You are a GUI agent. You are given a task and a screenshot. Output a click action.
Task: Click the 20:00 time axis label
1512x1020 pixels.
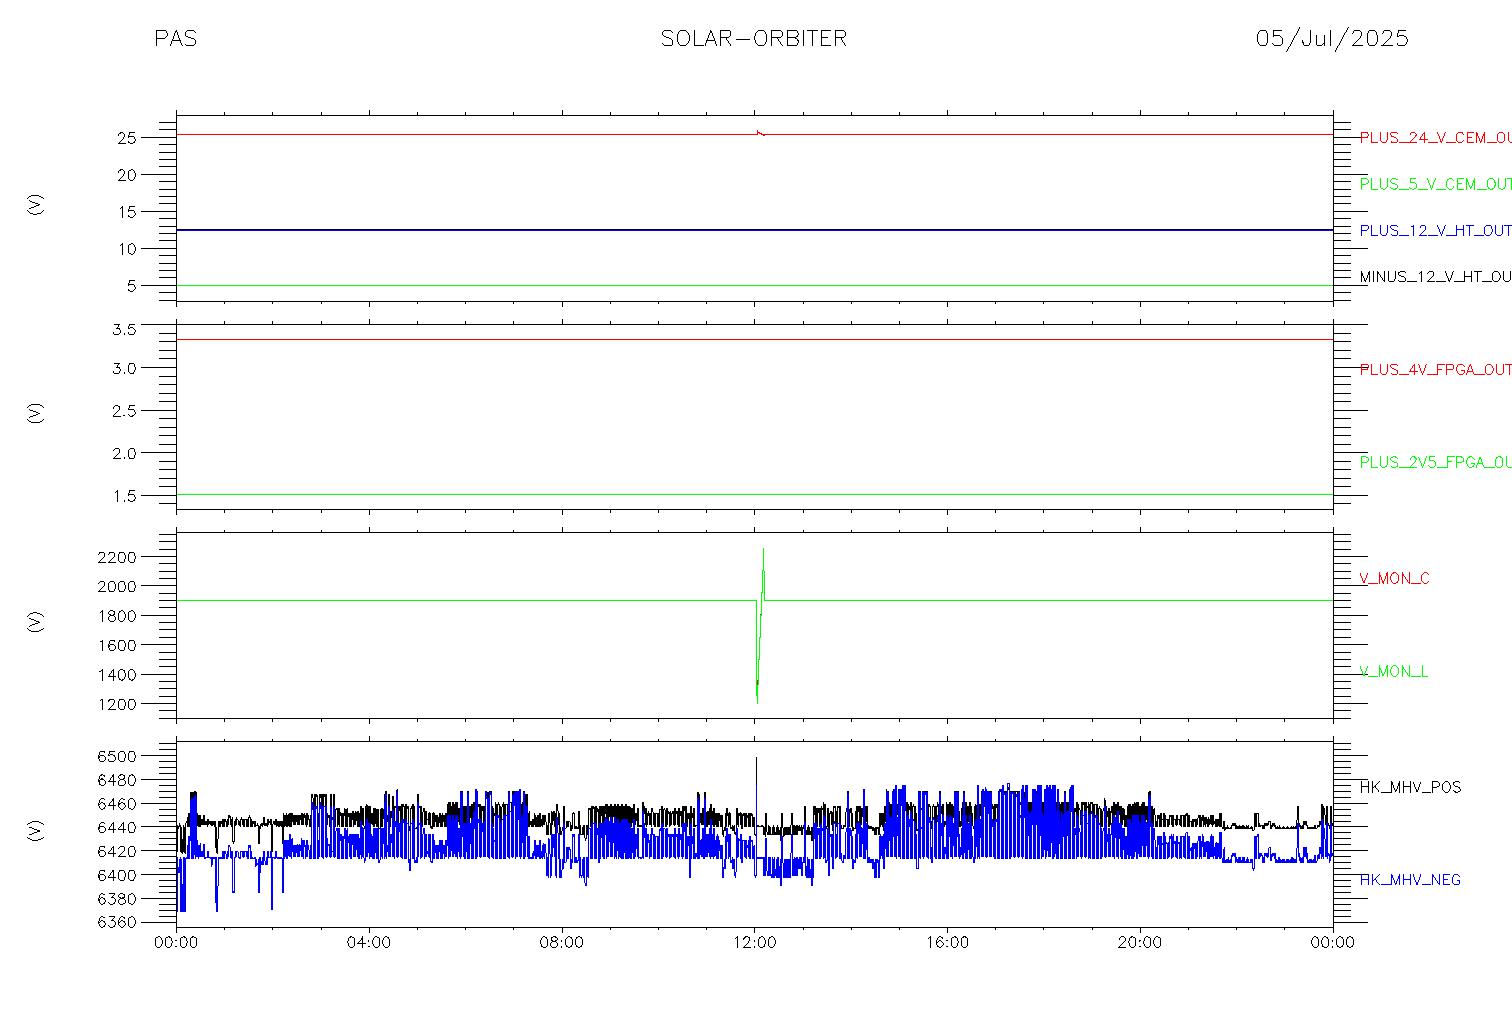point(1140,943)
